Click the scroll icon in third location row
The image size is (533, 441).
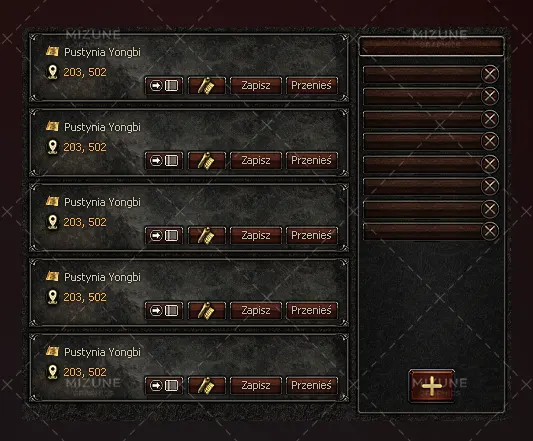point(206,235)
